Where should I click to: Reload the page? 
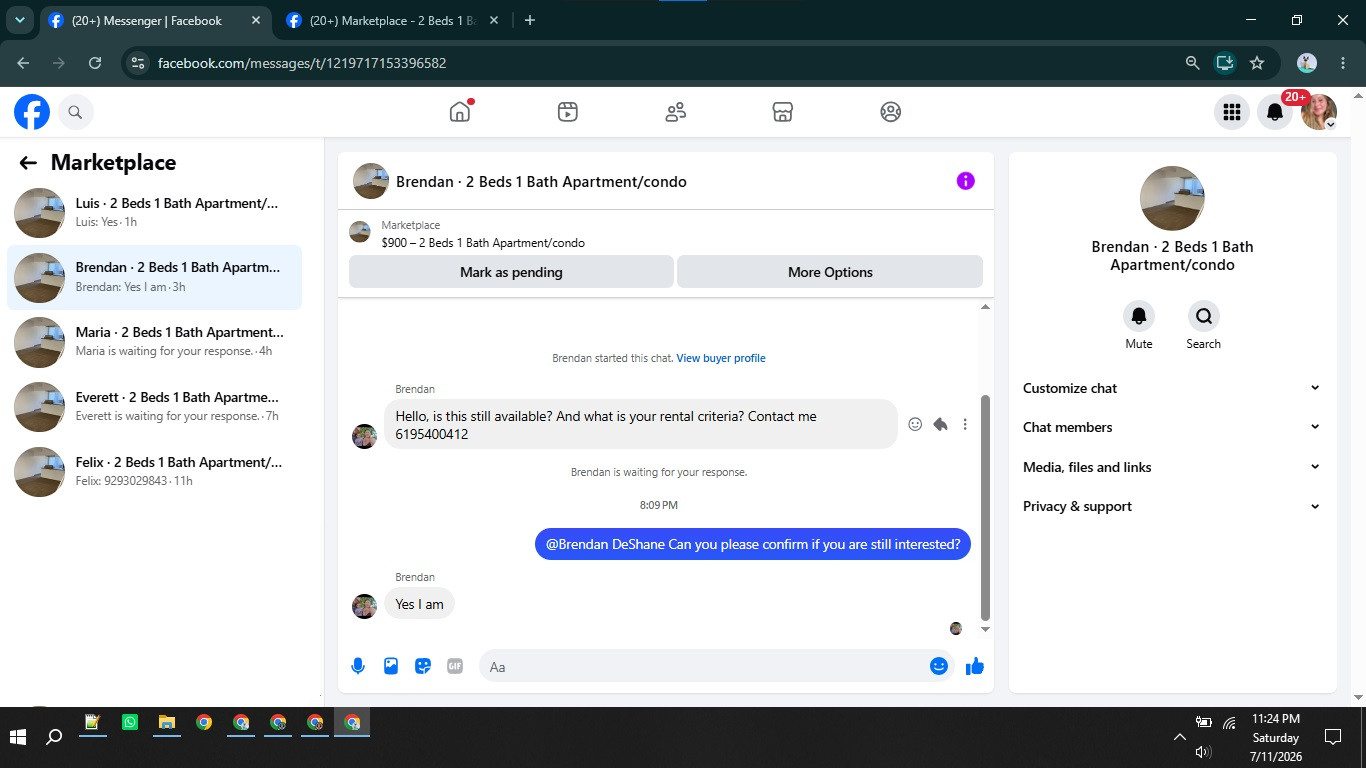[x=95, y=63]
